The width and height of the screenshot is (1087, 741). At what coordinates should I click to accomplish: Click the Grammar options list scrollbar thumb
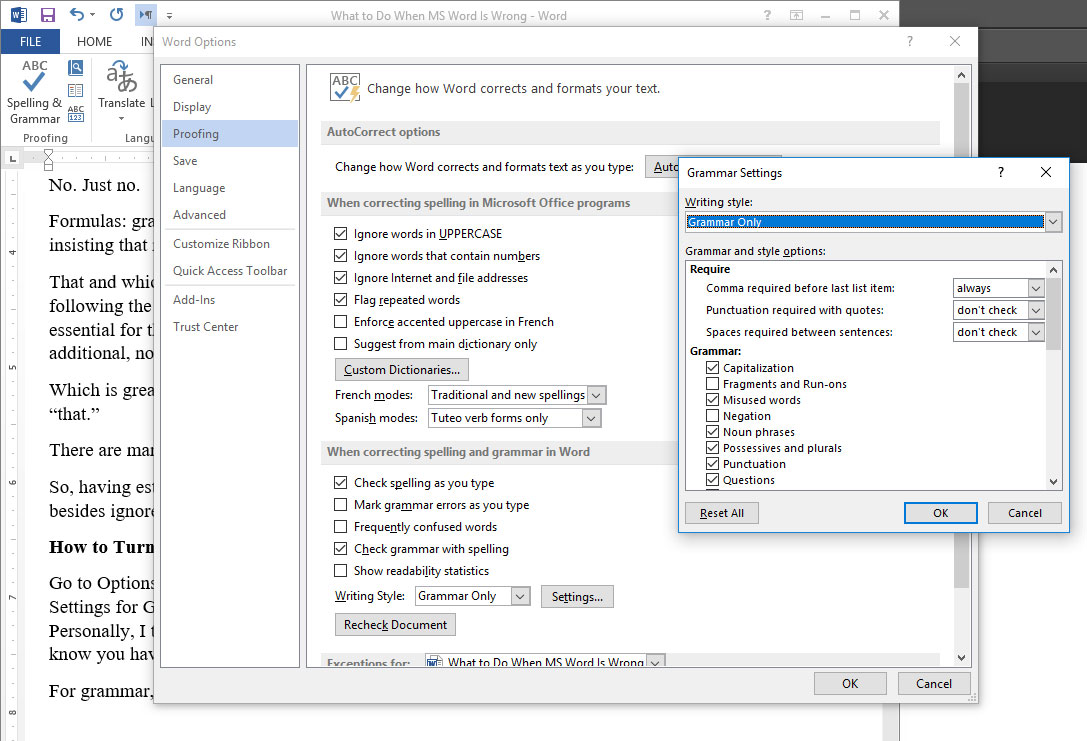pos(1053,314)
